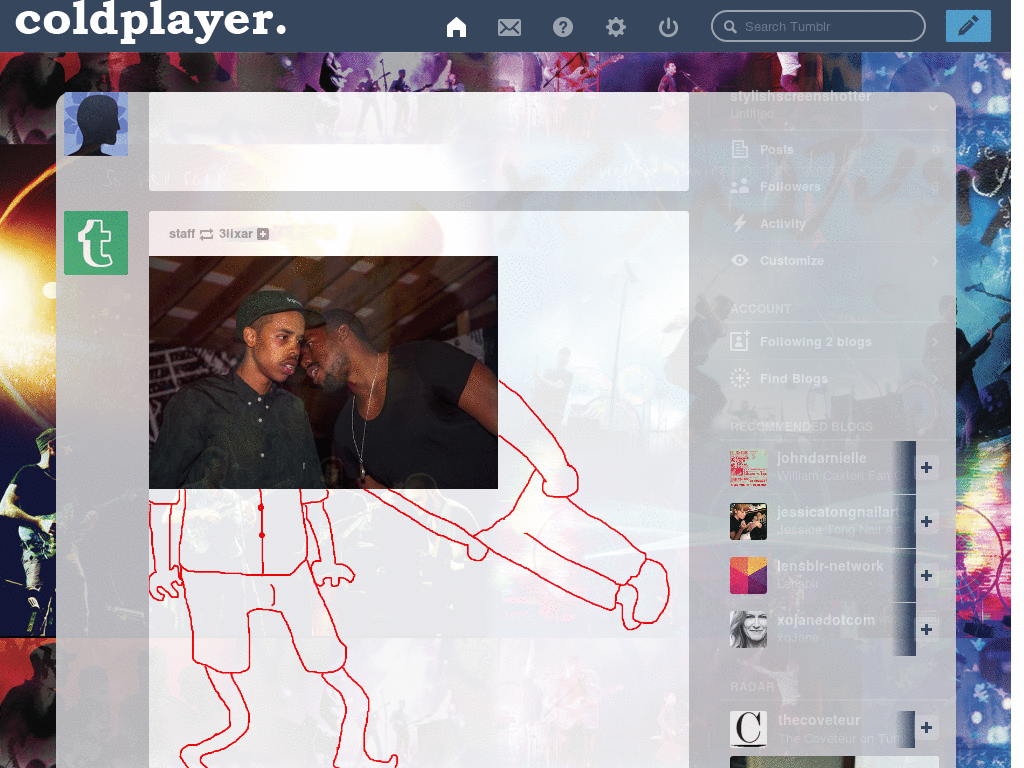
Task: Open Following 2 blogs
Action: click(x=835, y=342)
